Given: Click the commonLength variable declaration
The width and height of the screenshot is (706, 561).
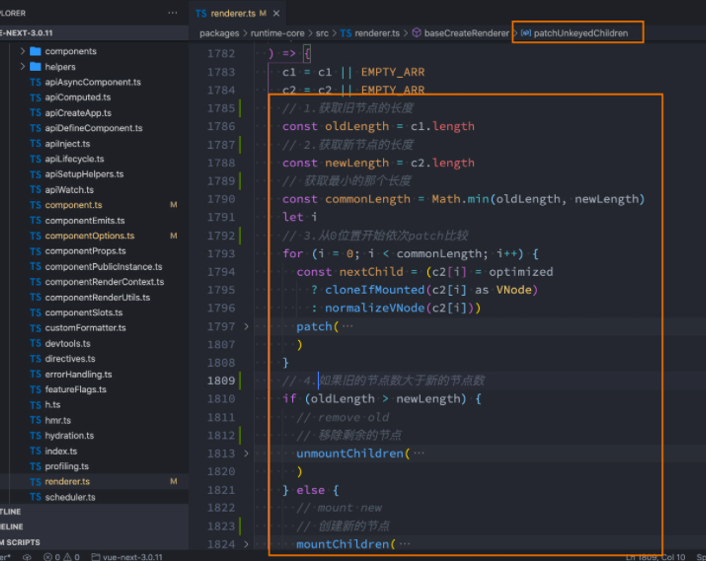Looking at the screenshot, I should (x=367, y=199).
